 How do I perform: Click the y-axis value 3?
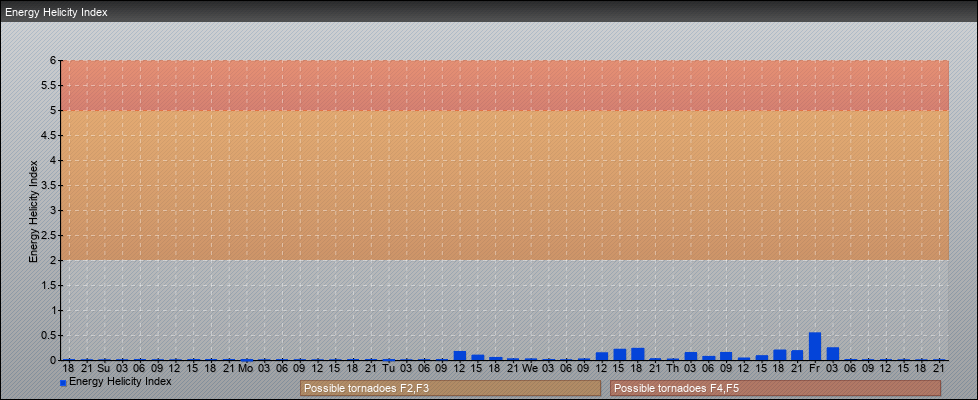pos(54,210)
